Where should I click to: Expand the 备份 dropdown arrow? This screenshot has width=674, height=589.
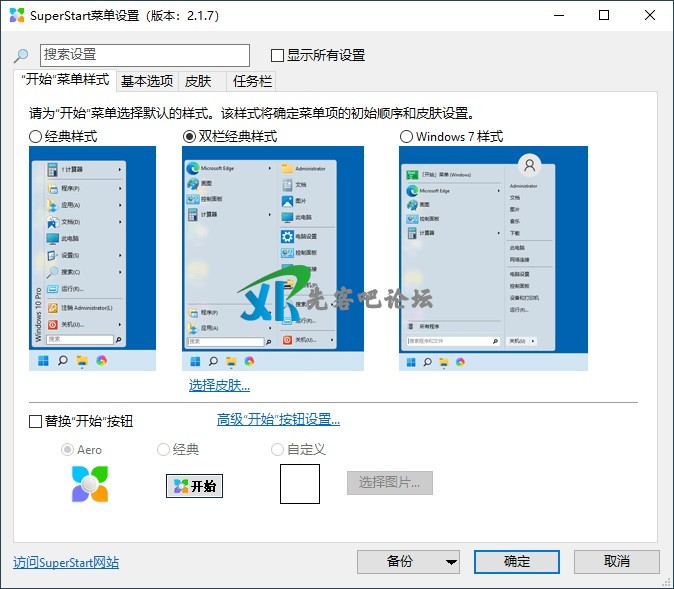click(x=451, y=562)
